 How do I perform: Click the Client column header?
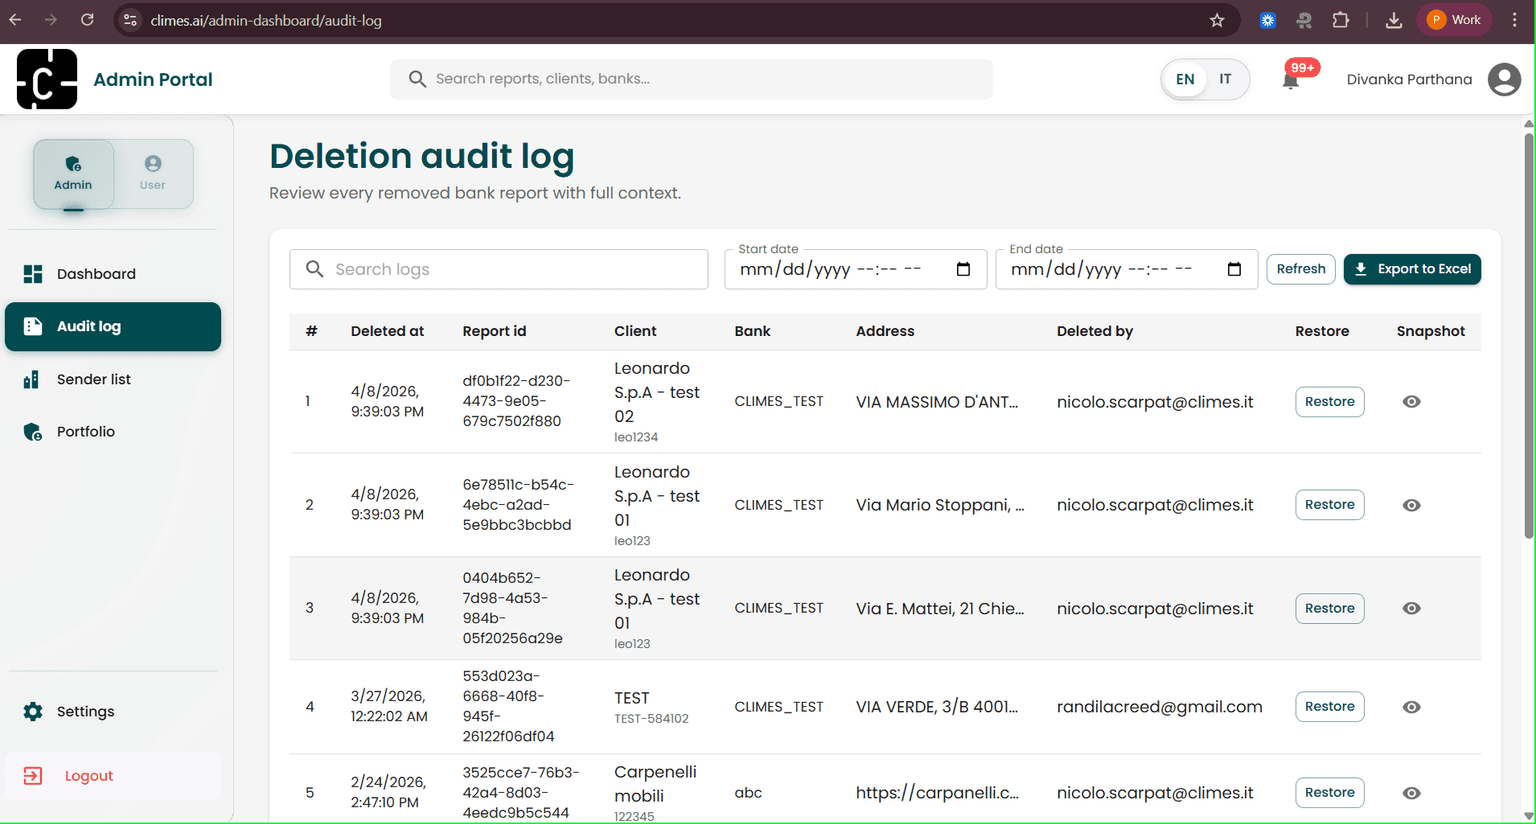(x=635, y=331)
